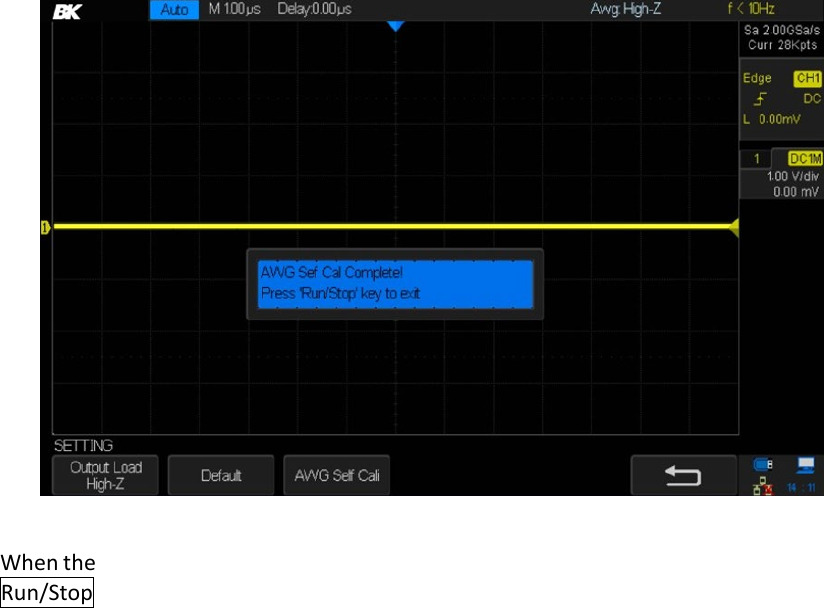The height and width of the screenshot is (608, 824).
Task: Click the channel 1 ground marker on left edge
Action: coord(45,228)
